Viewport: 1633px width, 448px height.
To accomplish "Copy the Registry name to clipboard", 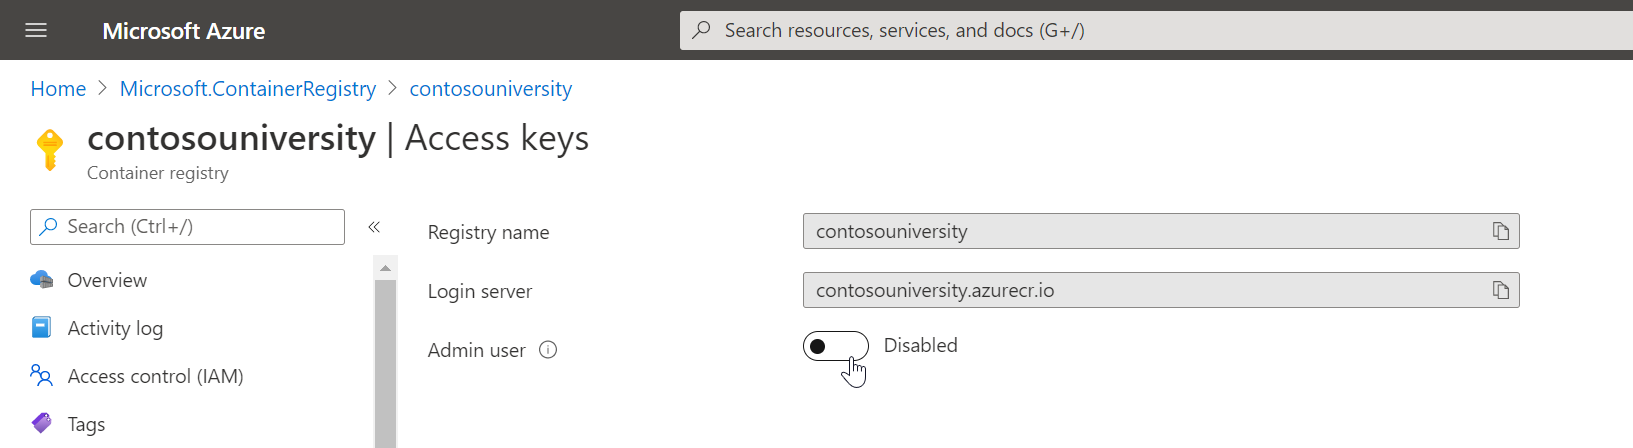I will point(1501,231).
